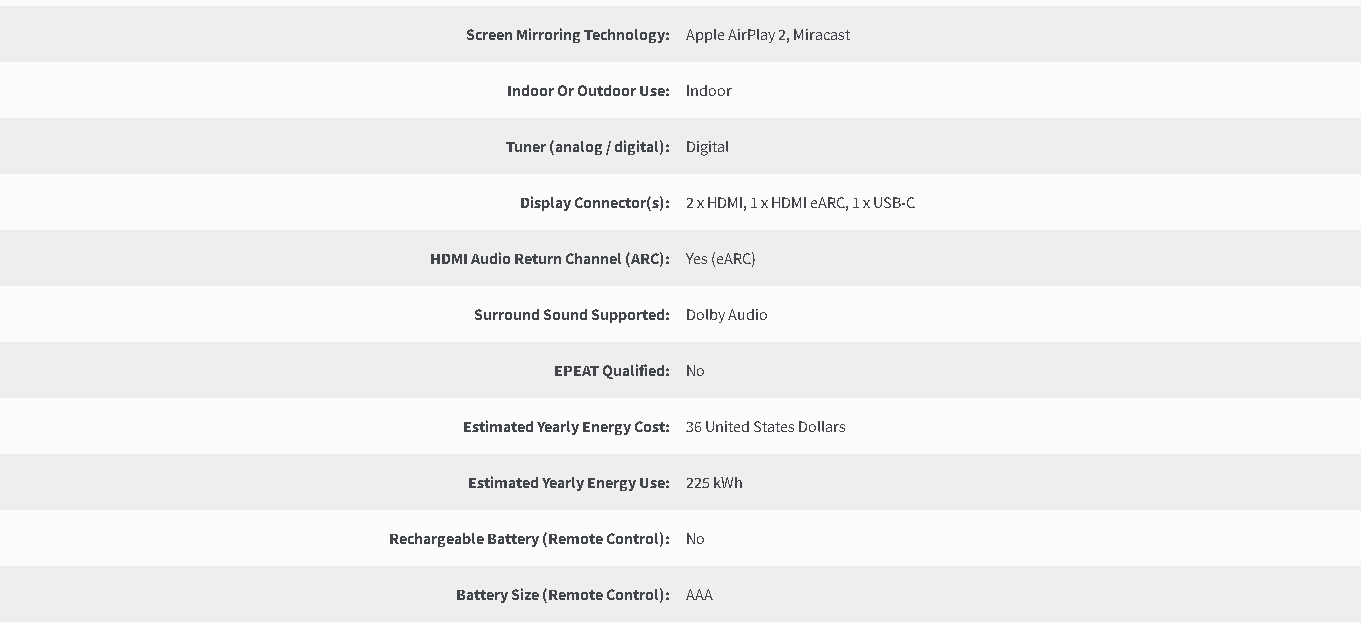Click the Estimated Yearly Energy Use label
Image resolution: width=1372 pixels, height=624 pixels.
(569, 483)
